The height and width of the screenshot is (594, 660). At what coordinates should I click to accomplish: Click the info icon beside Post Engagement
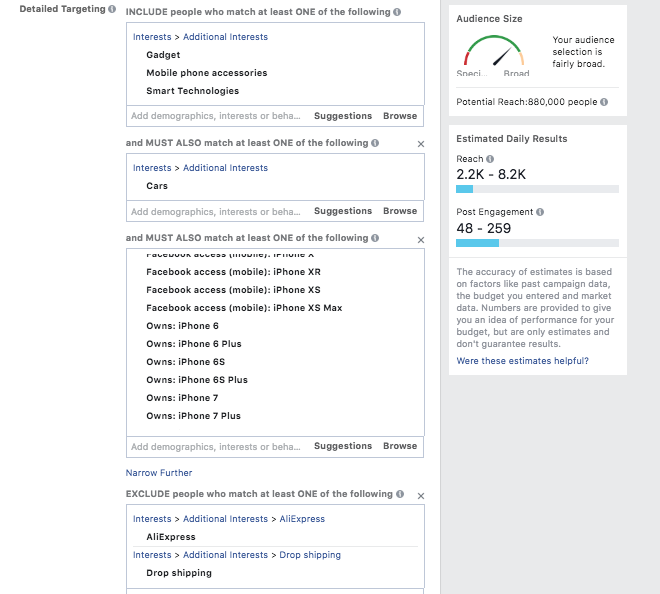pos(540,212)
